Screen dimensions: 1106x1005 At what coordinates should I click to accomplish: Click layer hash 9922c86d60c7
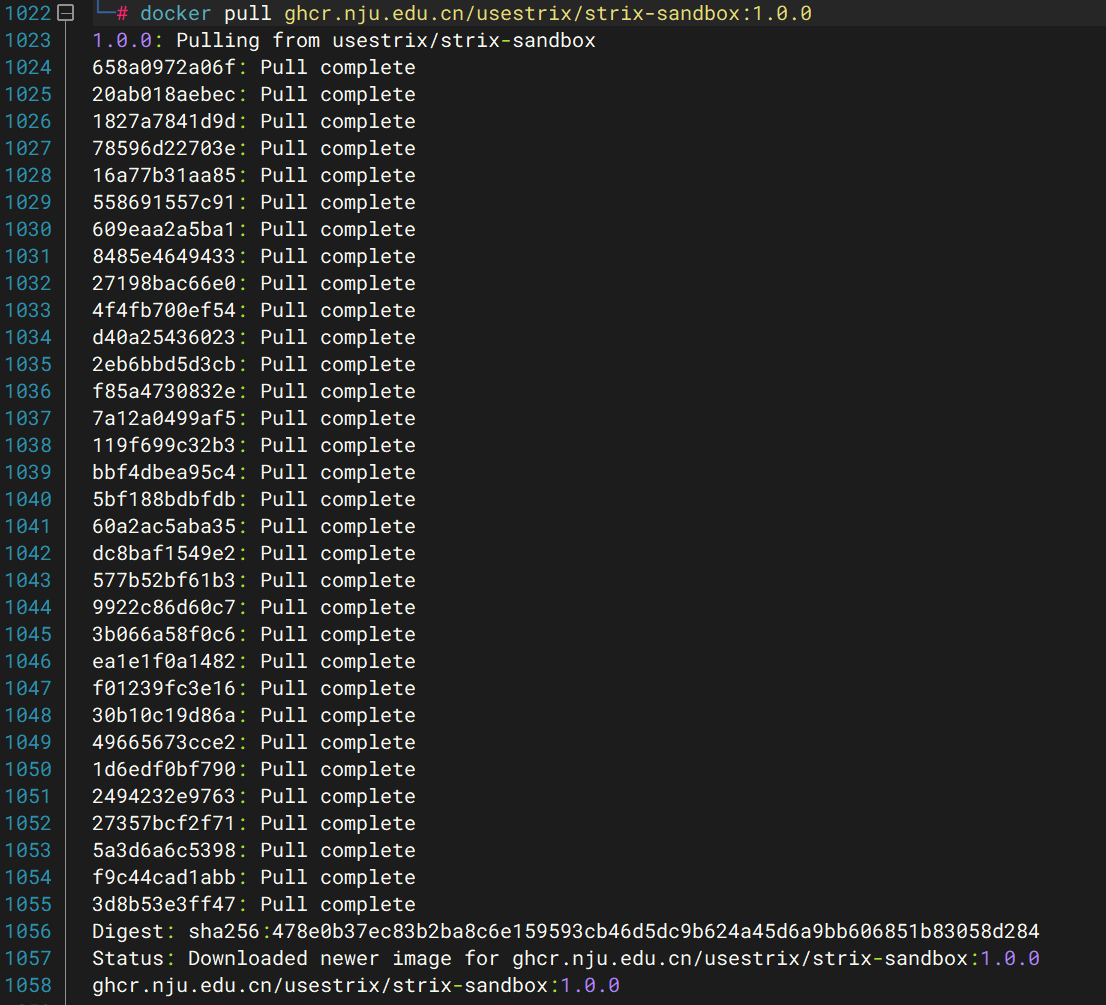[164, 607]
